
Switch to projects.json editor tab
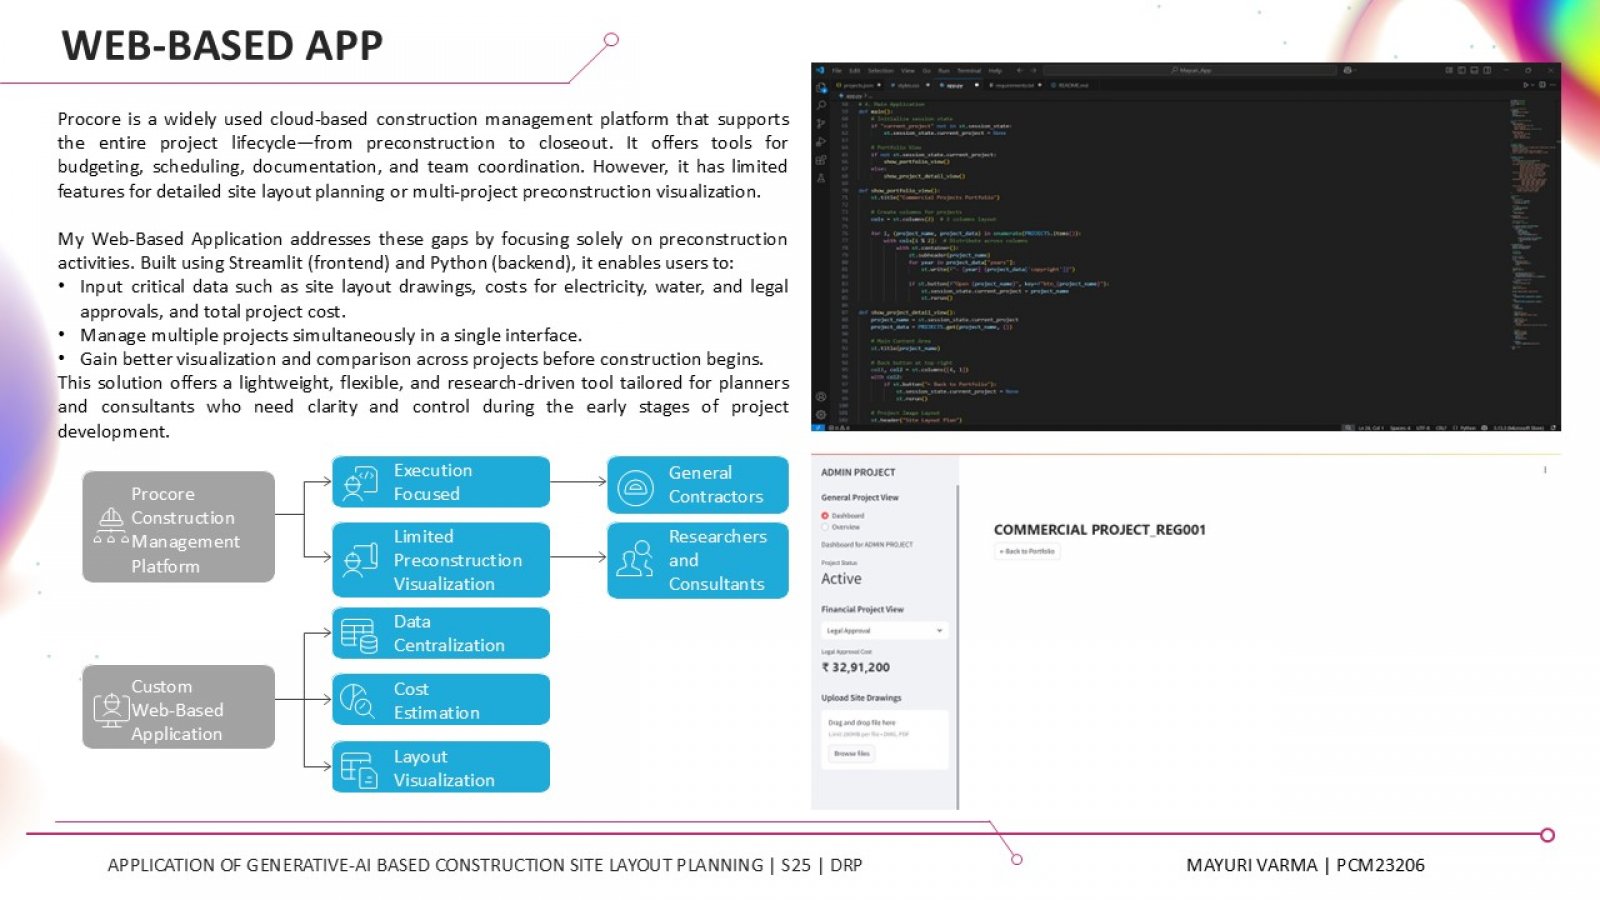coord(859,86)
